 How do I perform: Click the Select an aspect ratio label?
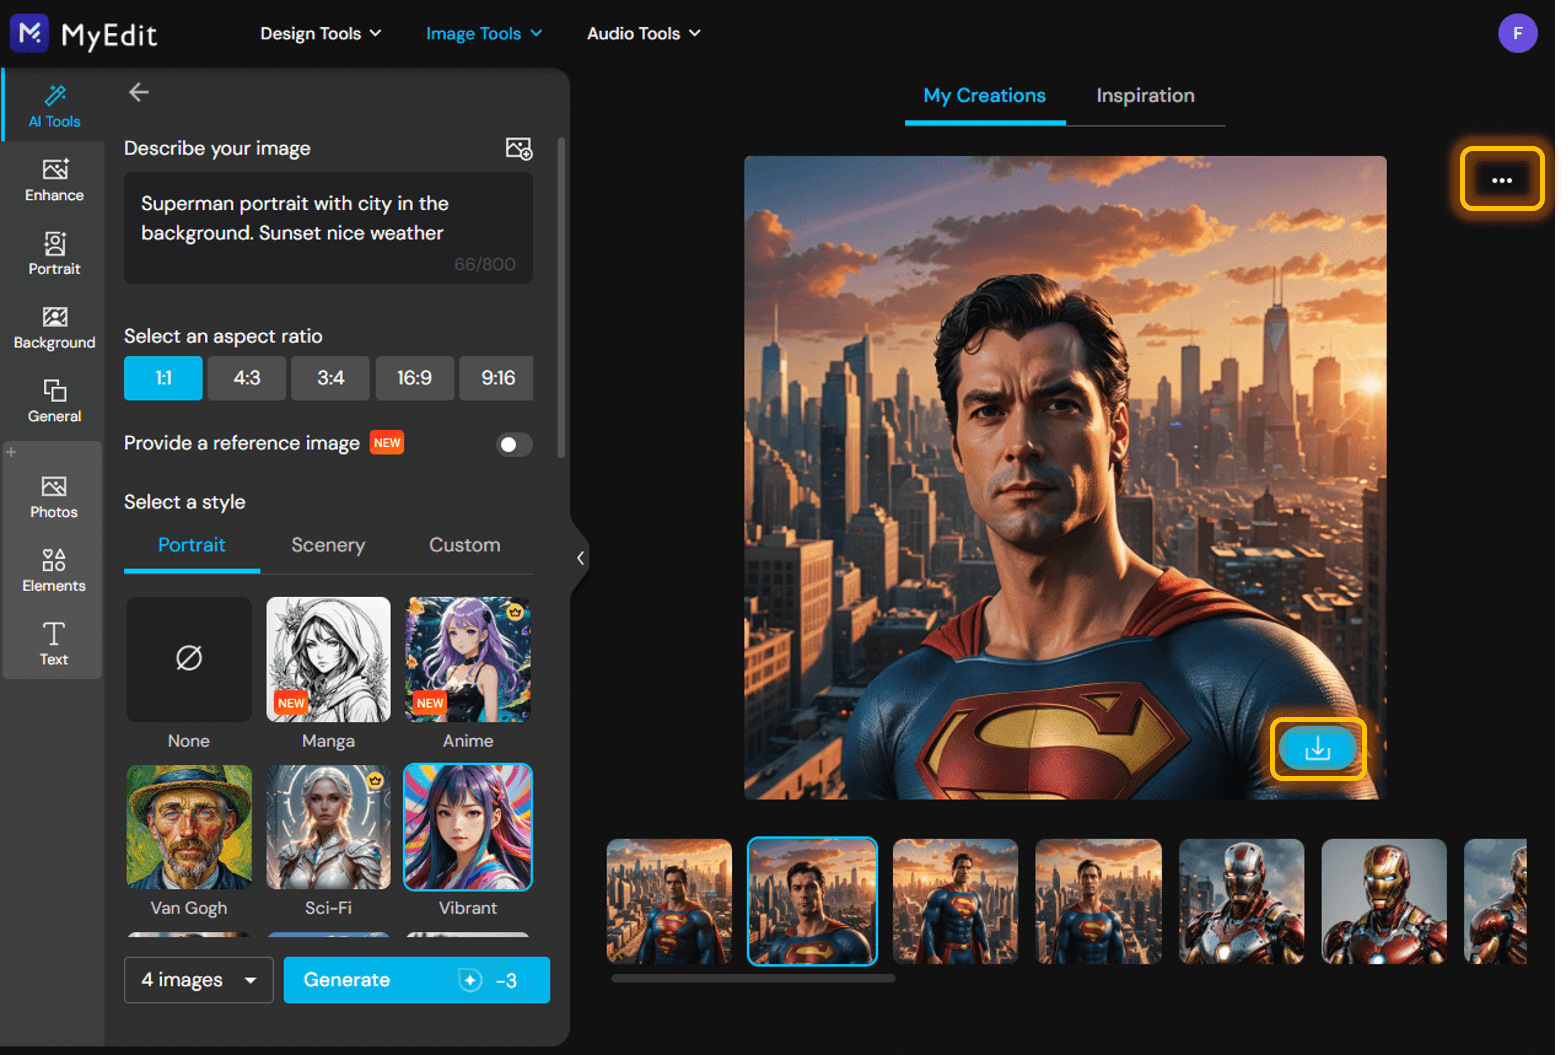coord(223,336)
